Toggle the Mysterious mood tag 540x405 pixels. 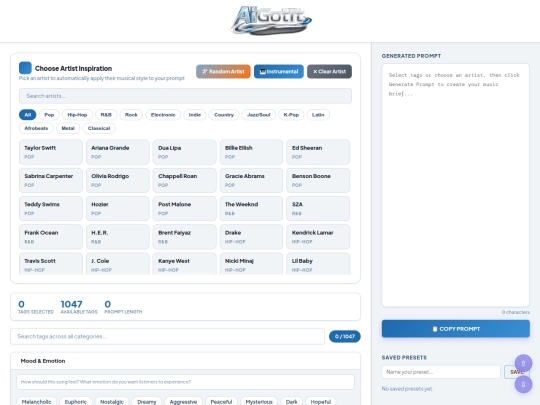[x=259, y=402]
